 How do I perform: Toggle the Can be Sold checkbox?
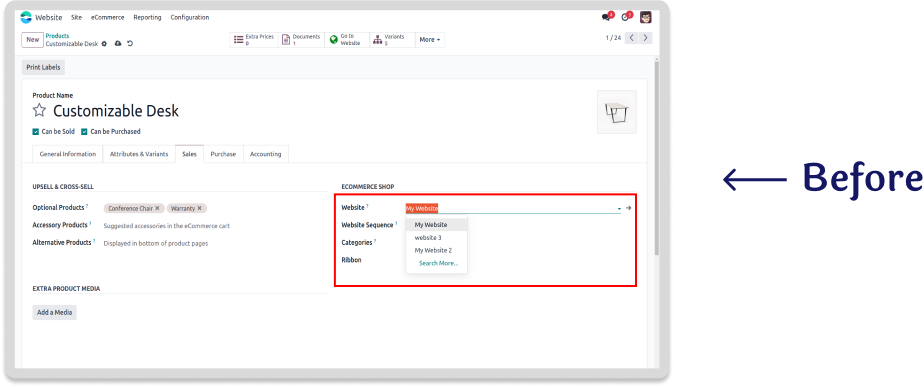click(36, 131)
